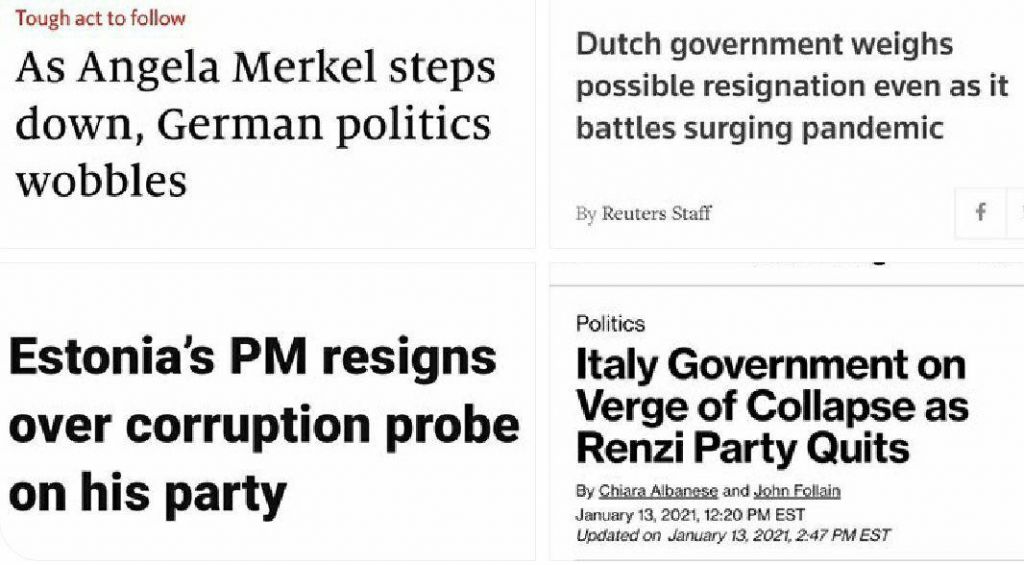Open the Estonia's PM resigns headline
The width and height of the screenshot is (1024, 565).
click(x=264, y=425)
